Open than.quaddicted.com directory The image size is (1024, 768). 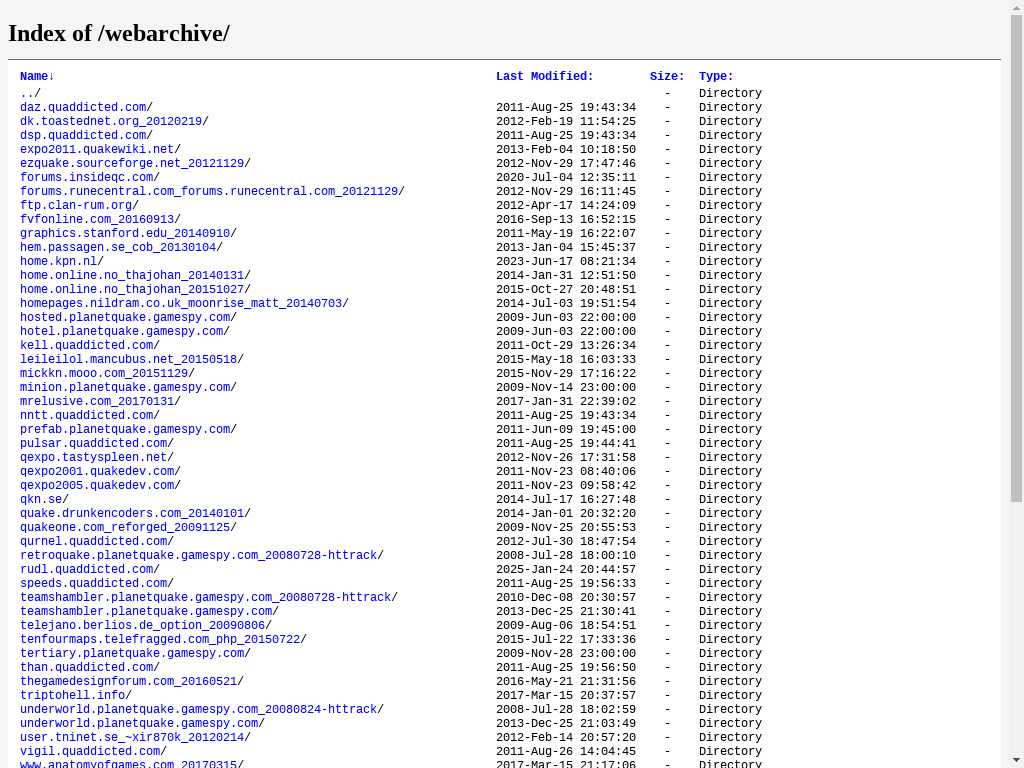(87, 669)
